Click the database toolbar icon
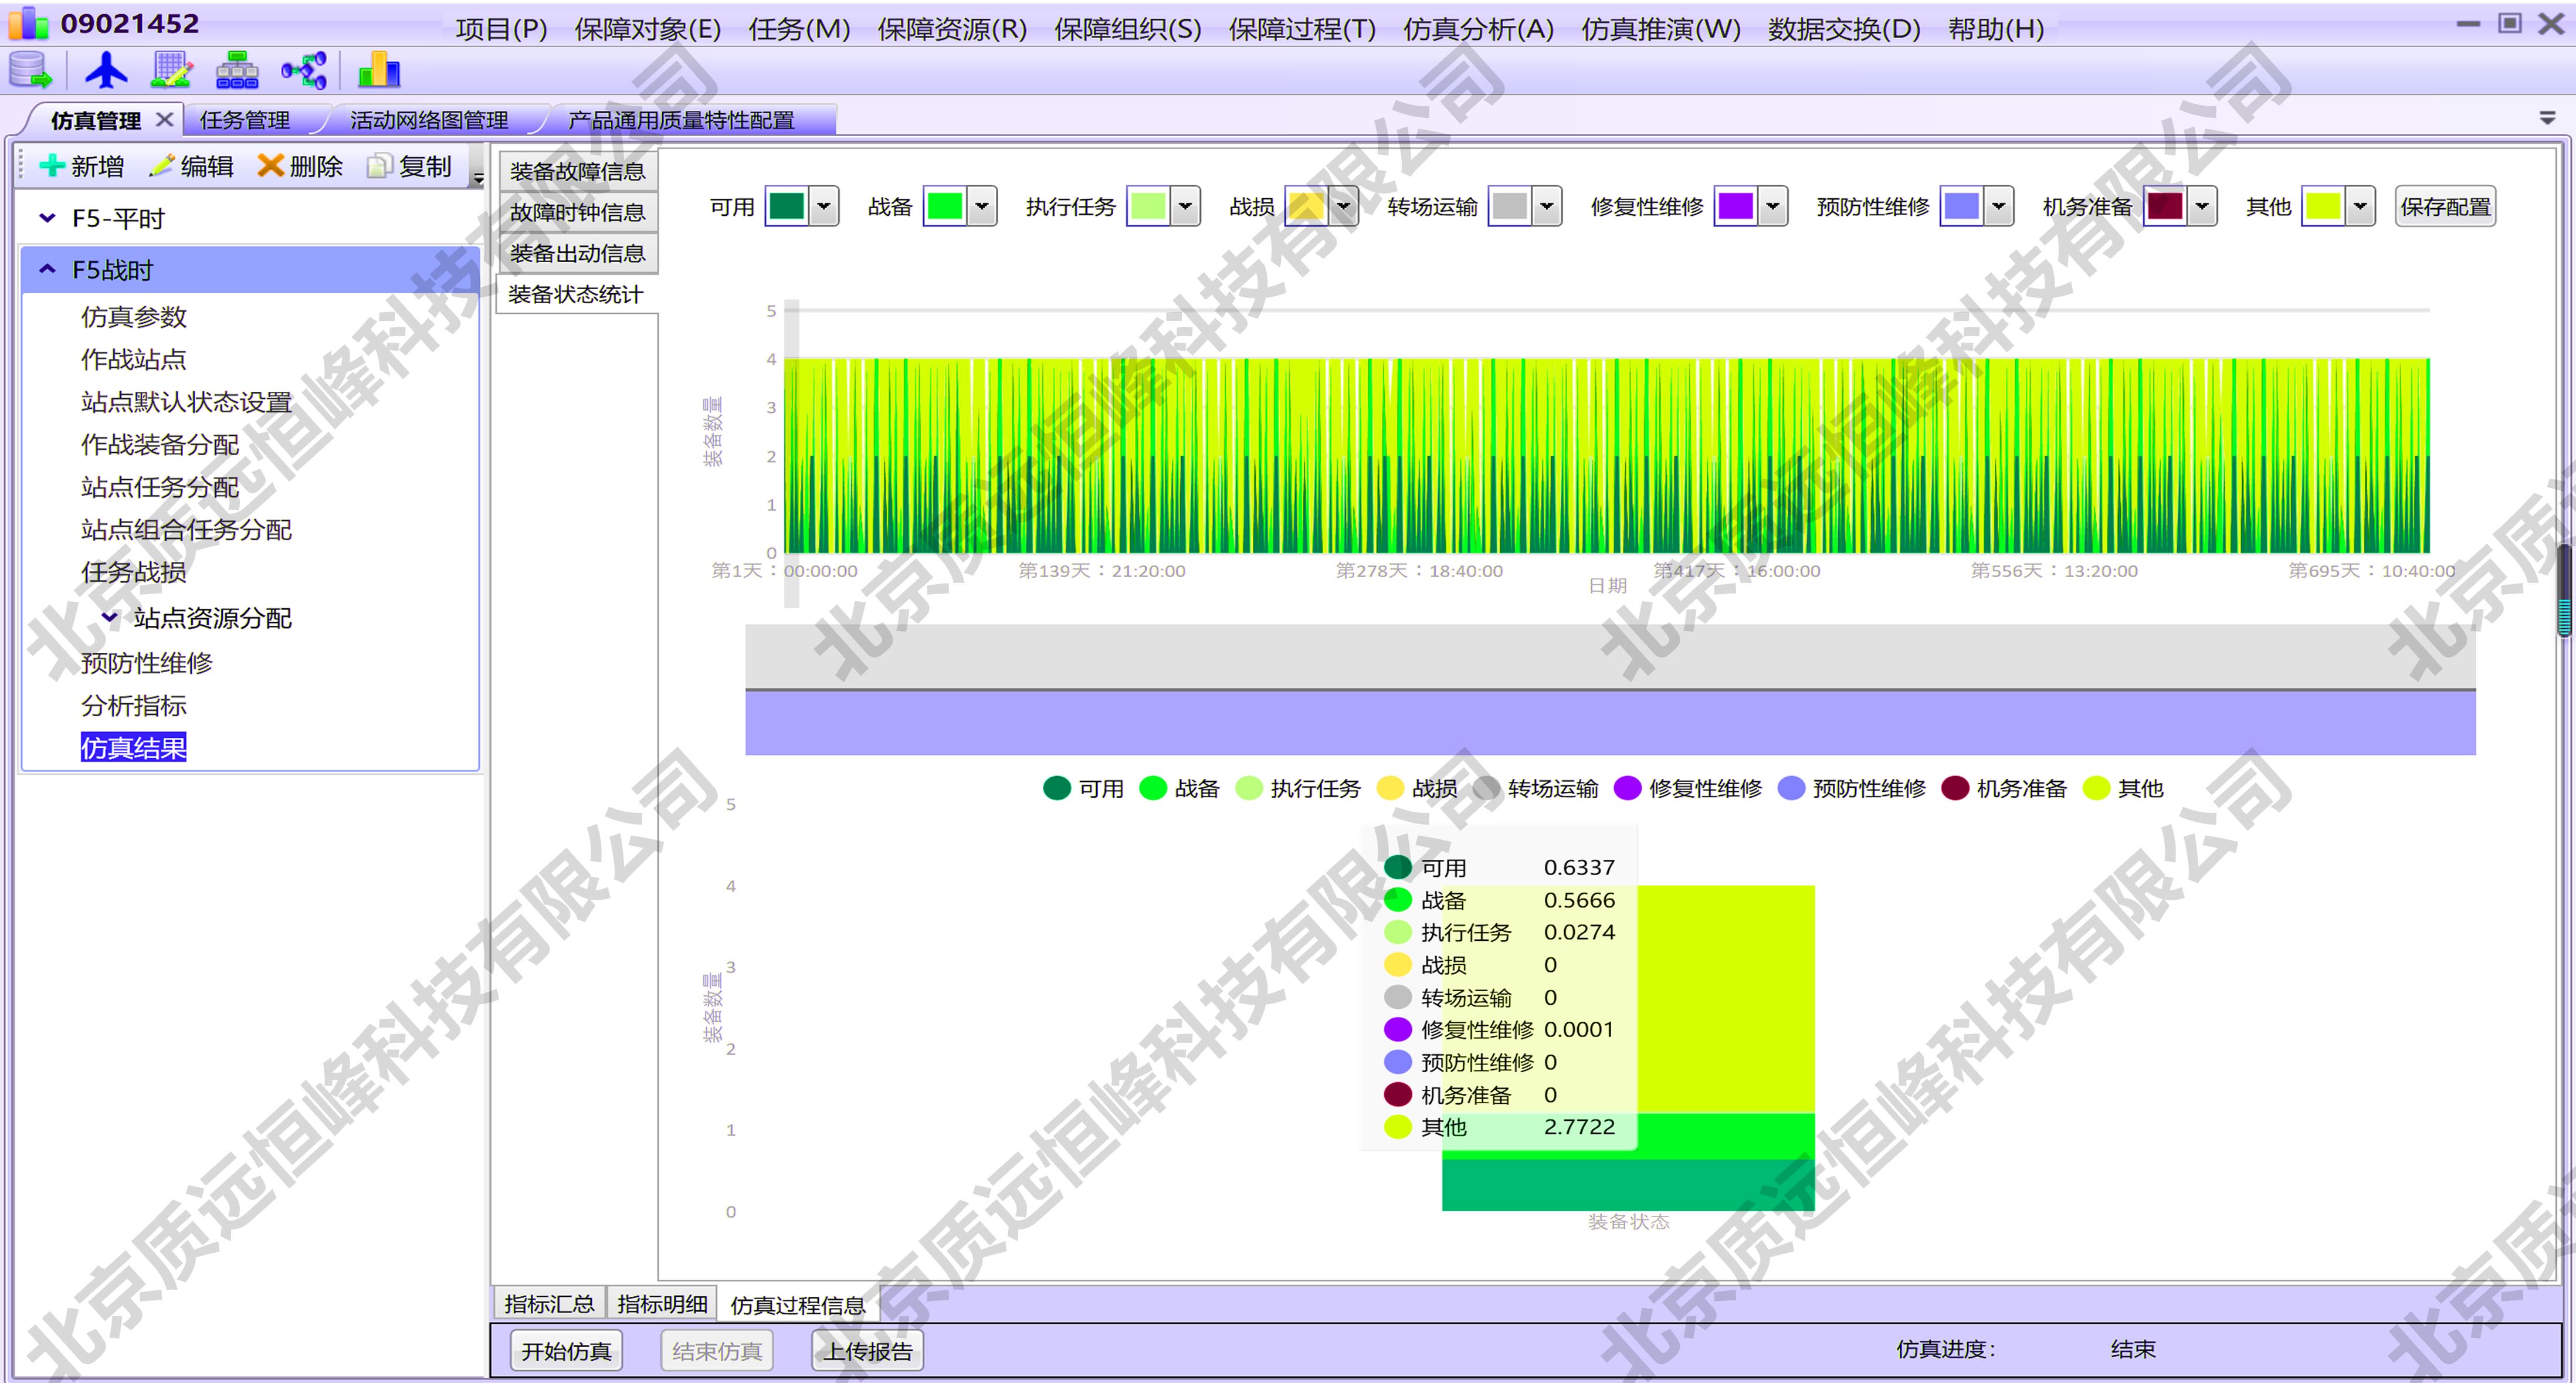The height and width of the screenshot is (1383, 2576). coord(30,71)
